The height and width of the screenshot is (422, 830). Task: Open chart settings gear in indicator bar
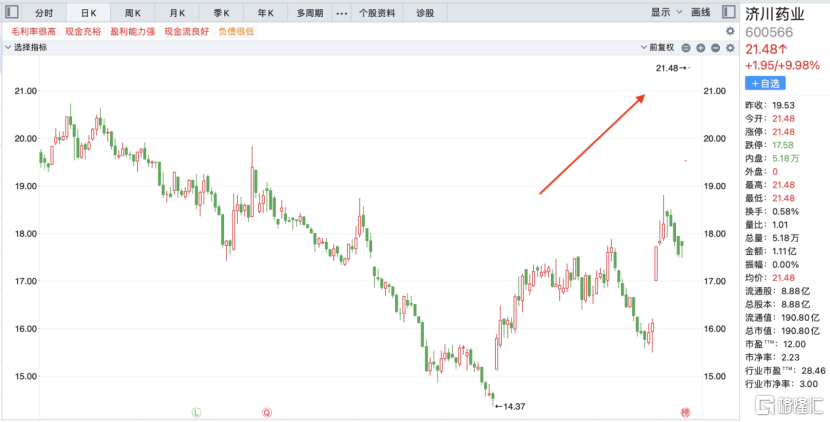[729, 47]
